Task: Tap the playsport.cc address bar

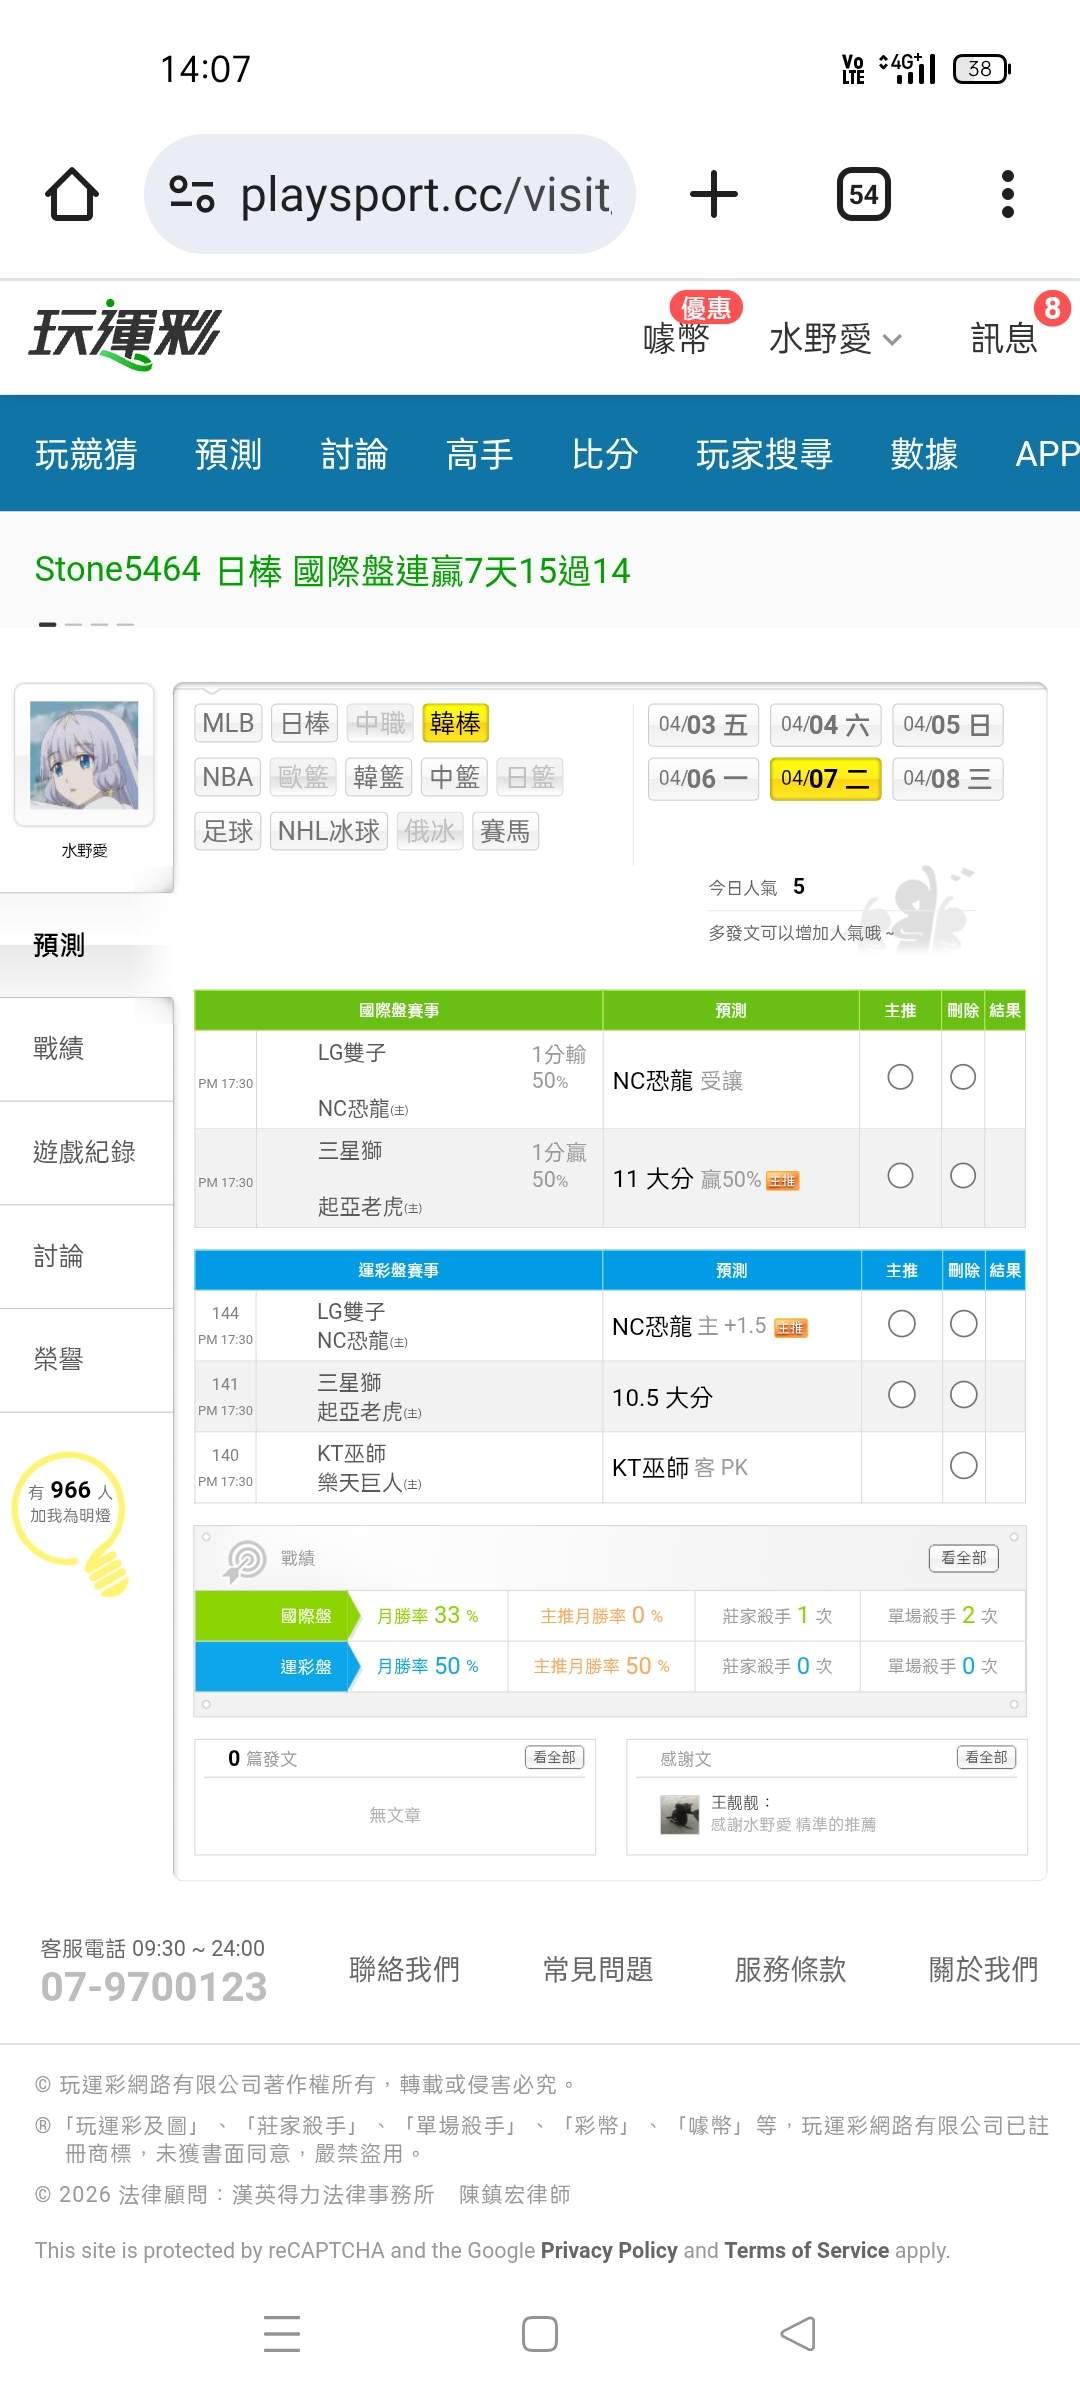Action: click(390, 194)
